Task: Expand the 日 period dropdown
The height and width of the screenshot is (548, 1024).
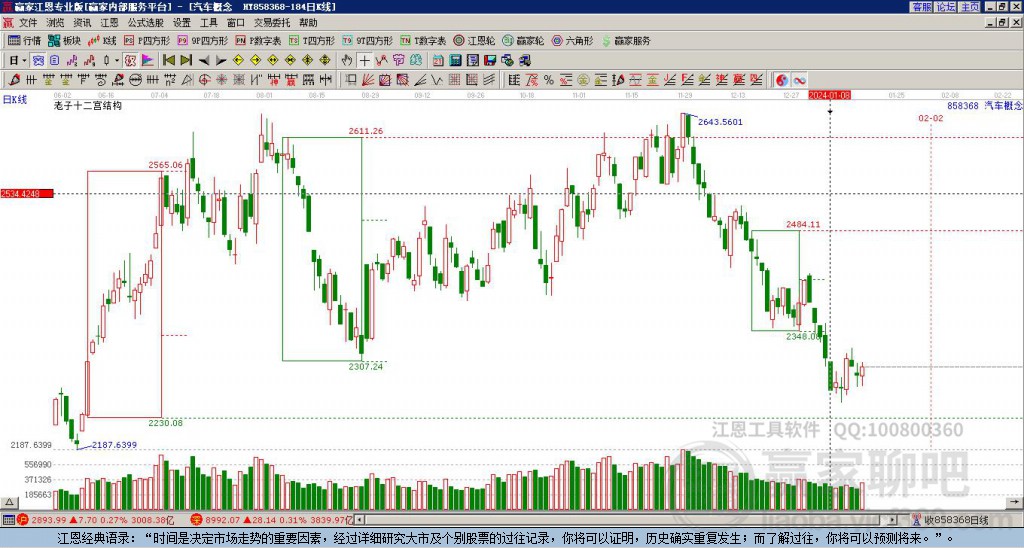Action: 24,61
